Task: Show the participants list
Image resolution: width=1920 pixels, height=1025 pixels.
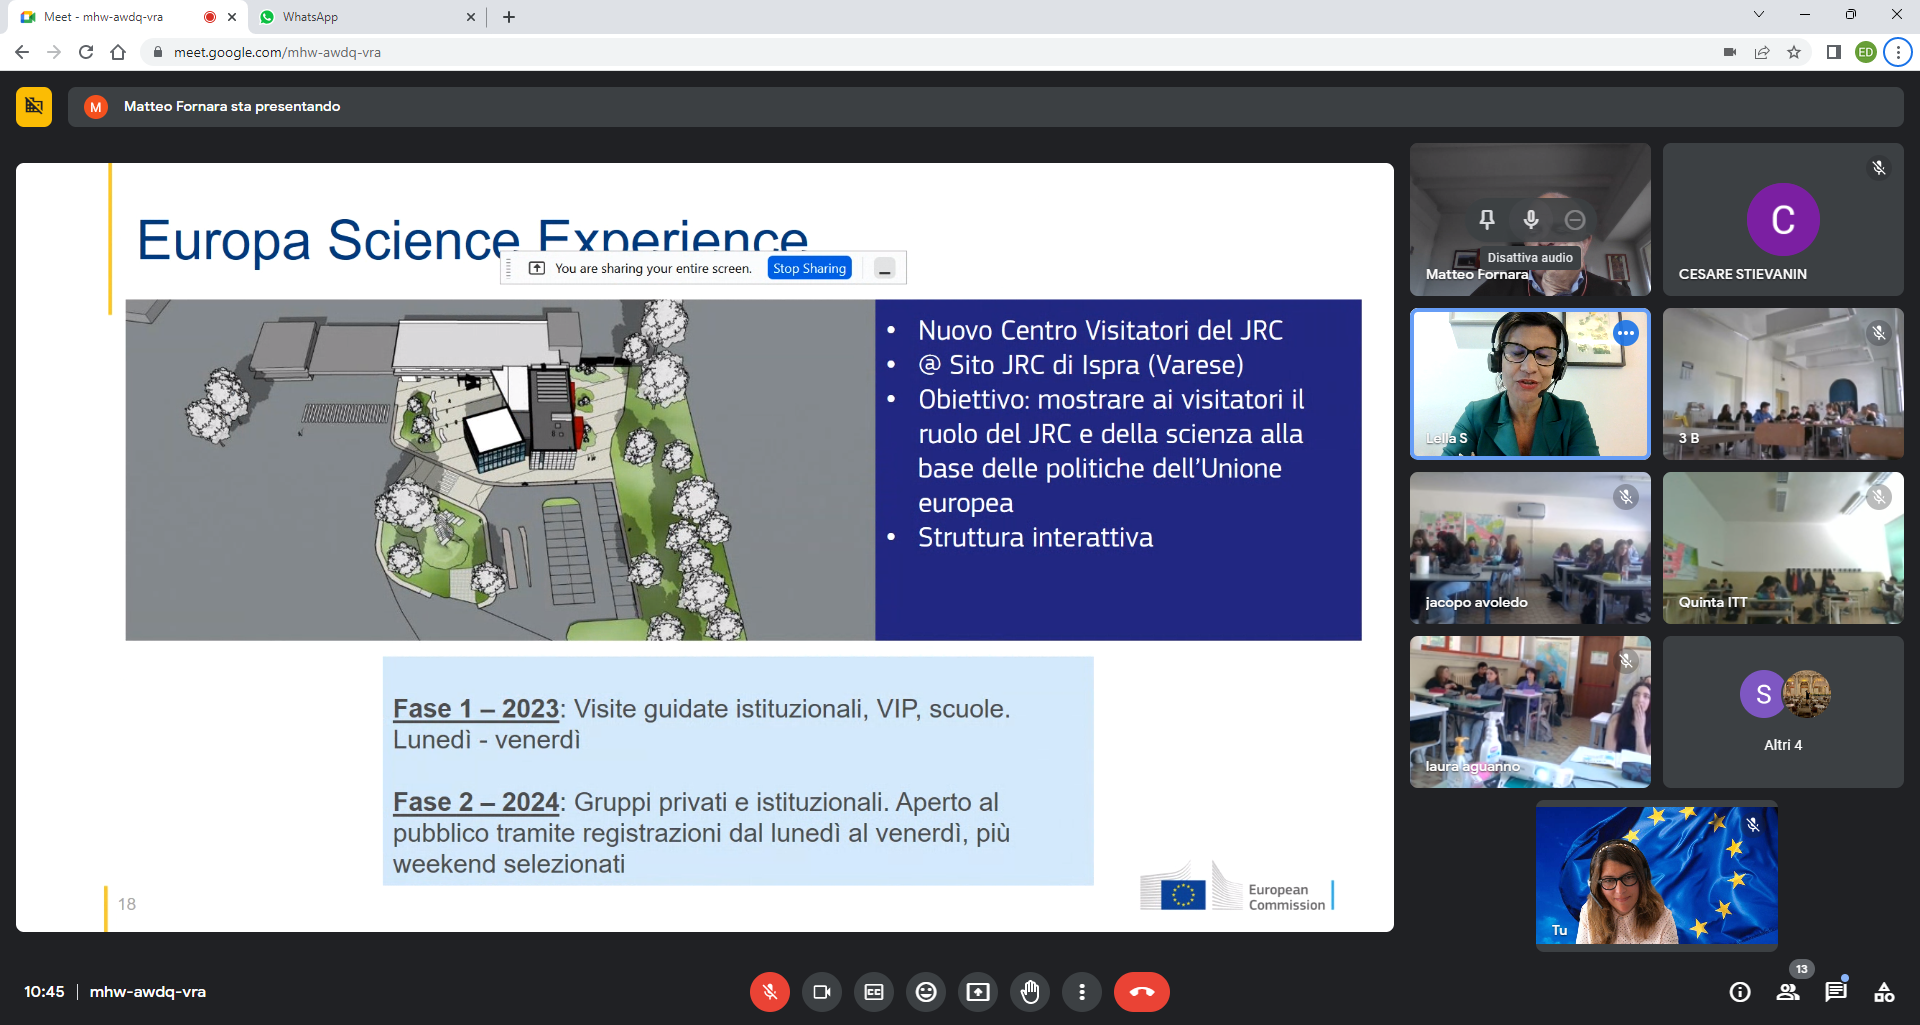Action: (1788, 992)
